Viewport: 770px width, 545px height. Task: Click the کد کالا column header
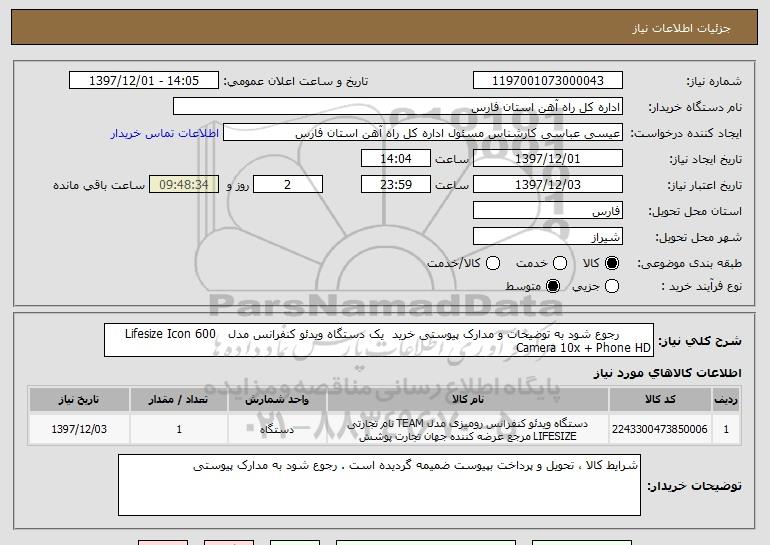pos(660,400)
